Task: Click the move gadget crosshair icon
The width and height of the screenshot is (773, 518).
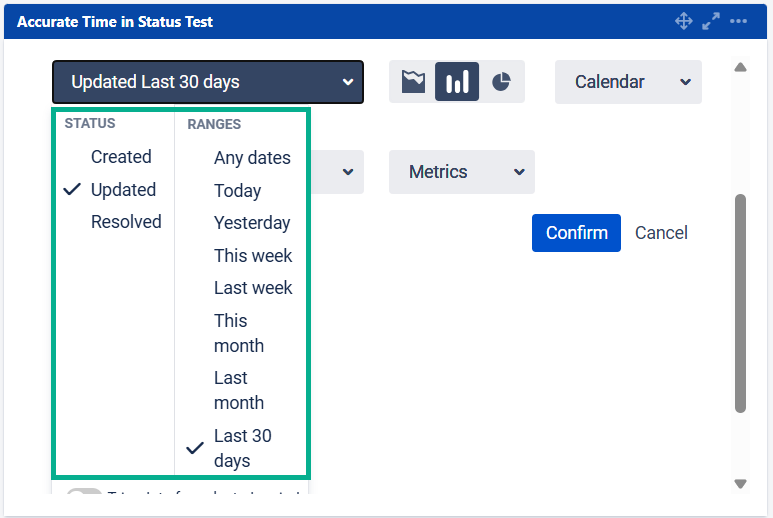Action: (x=684, y=21)
